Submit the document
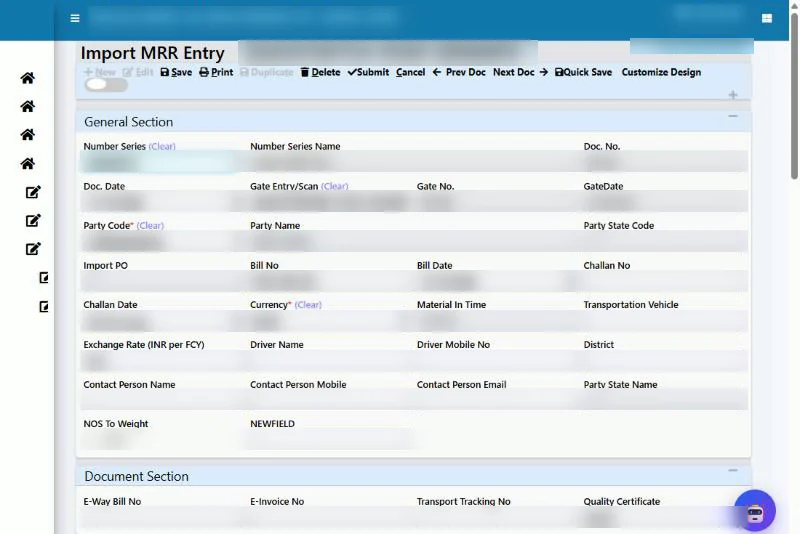Screen dimensions: 800x534 point(368,72)
